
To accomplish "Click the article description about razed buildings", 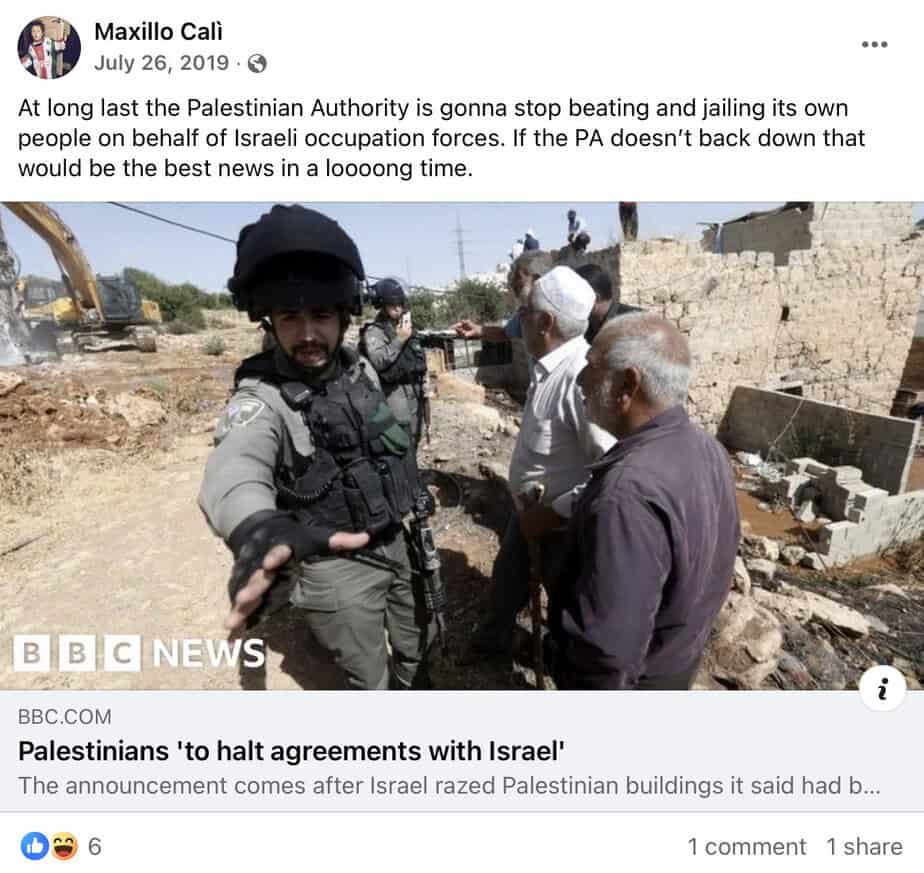I will (x=449, y=786).
